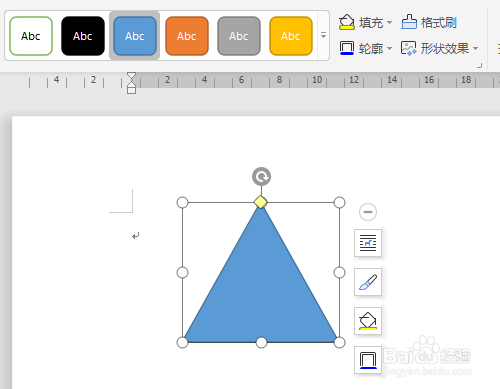The height and width of the screenshot is (389, 500).
Task: Click the floating shape outline icon
Action: [368, 360]
